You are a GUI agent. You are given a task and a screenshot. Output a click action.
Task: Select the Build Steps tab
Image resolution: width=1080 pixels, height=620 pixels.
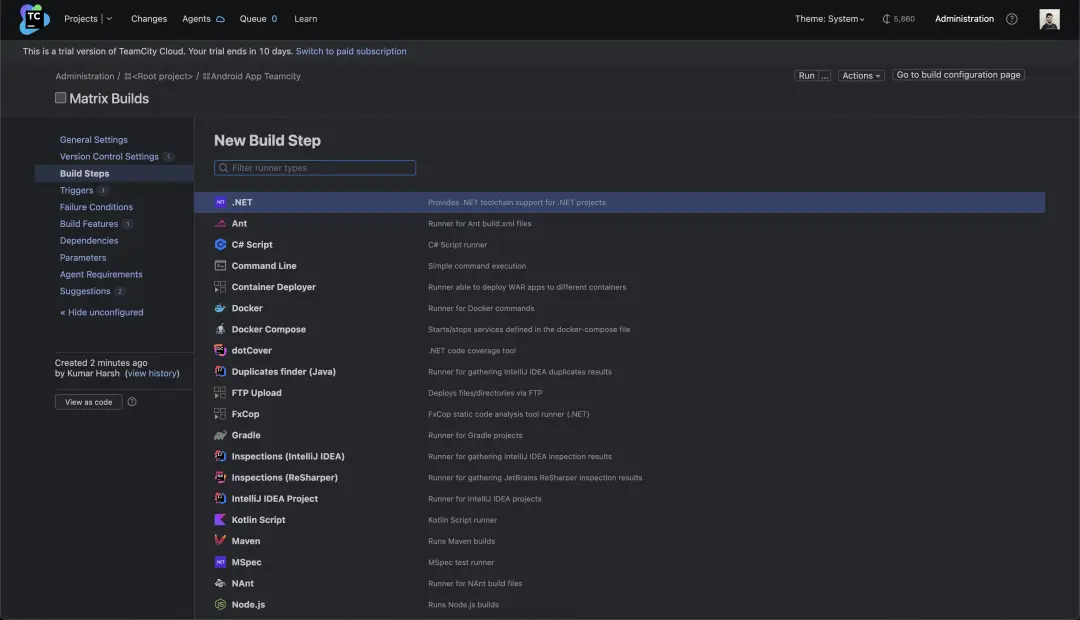[x=114, y=174]
